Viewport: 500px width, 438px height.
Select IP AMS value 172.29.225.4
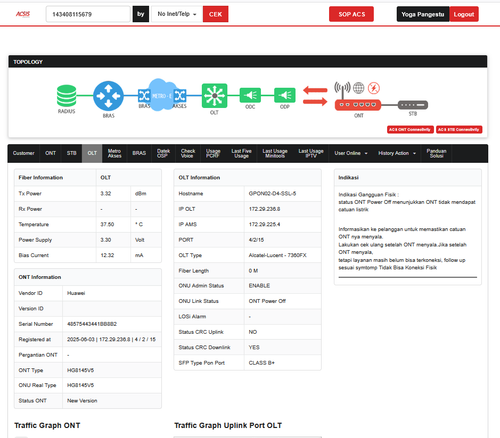pyautogui.click(x=264, y=224)
